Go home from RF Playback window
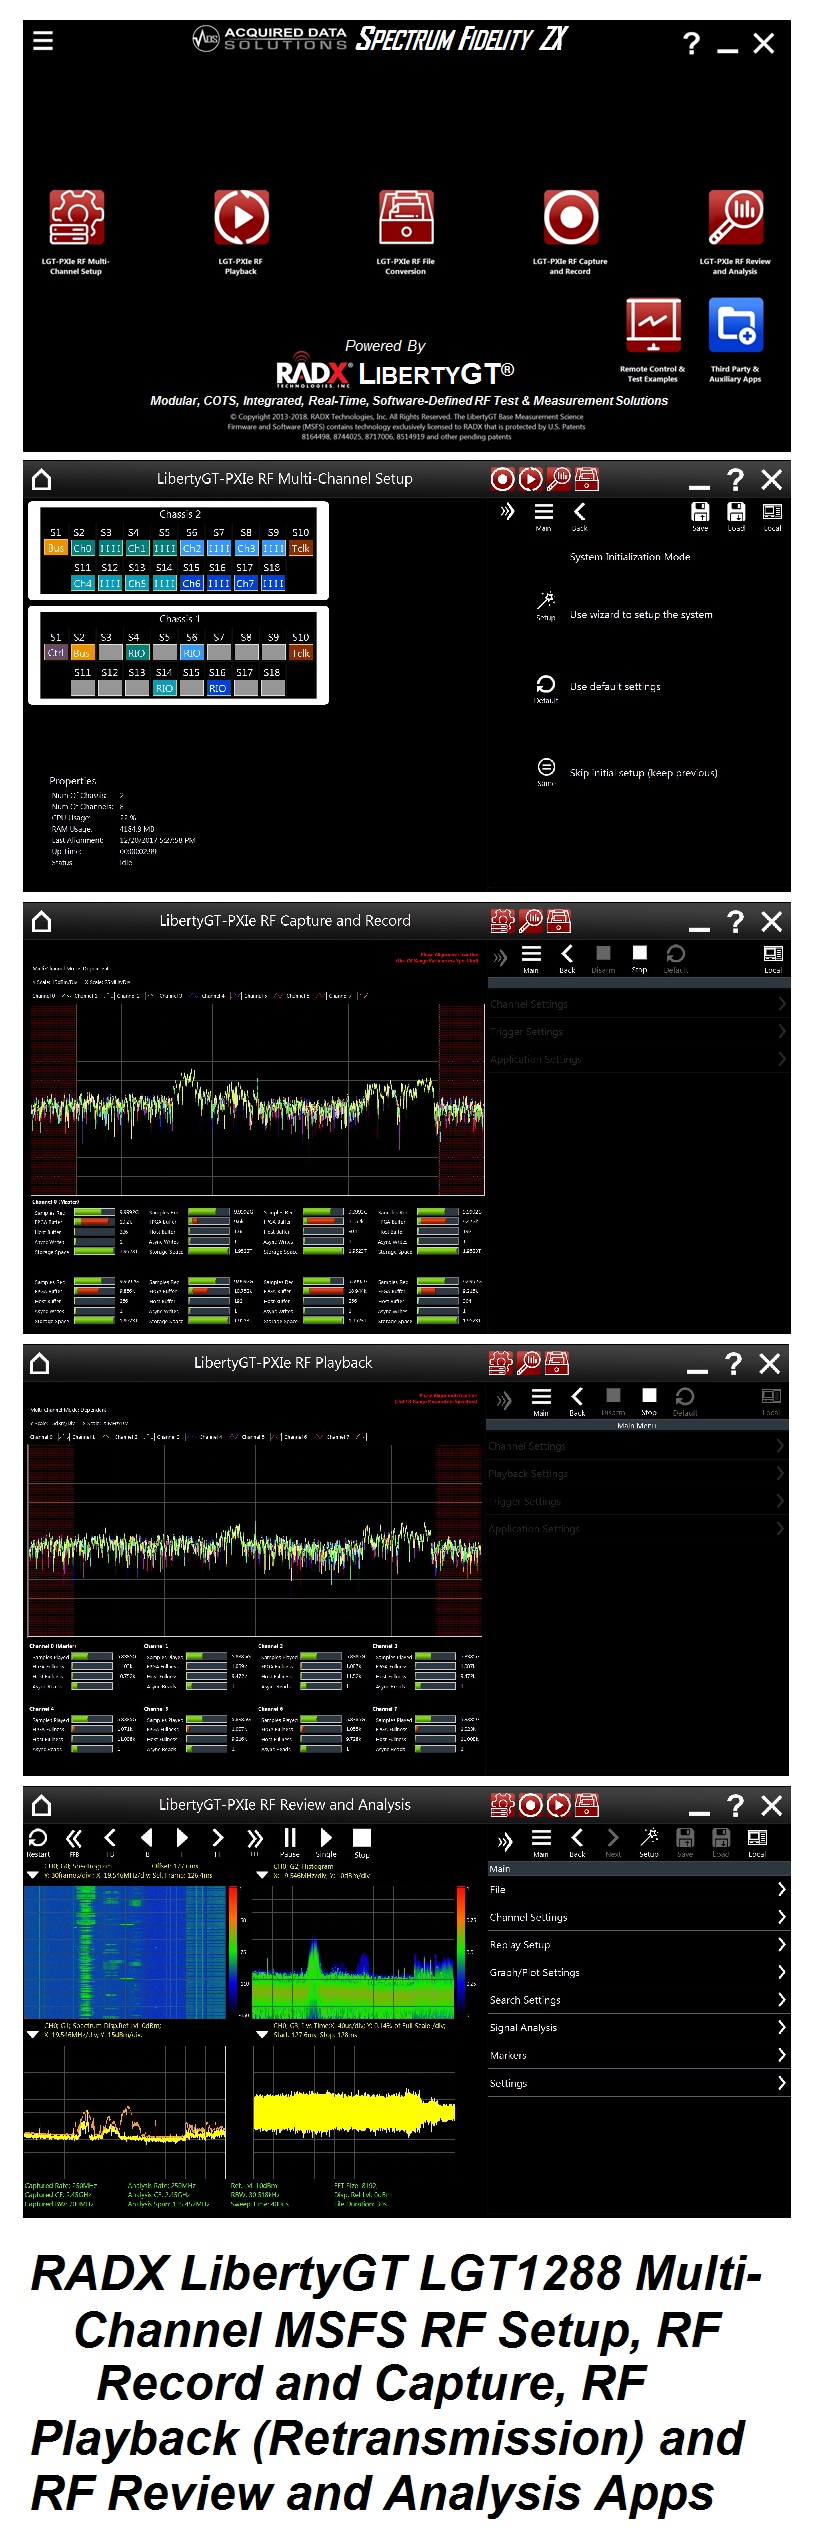The image size is (820, 2540). coord(40,1363)
